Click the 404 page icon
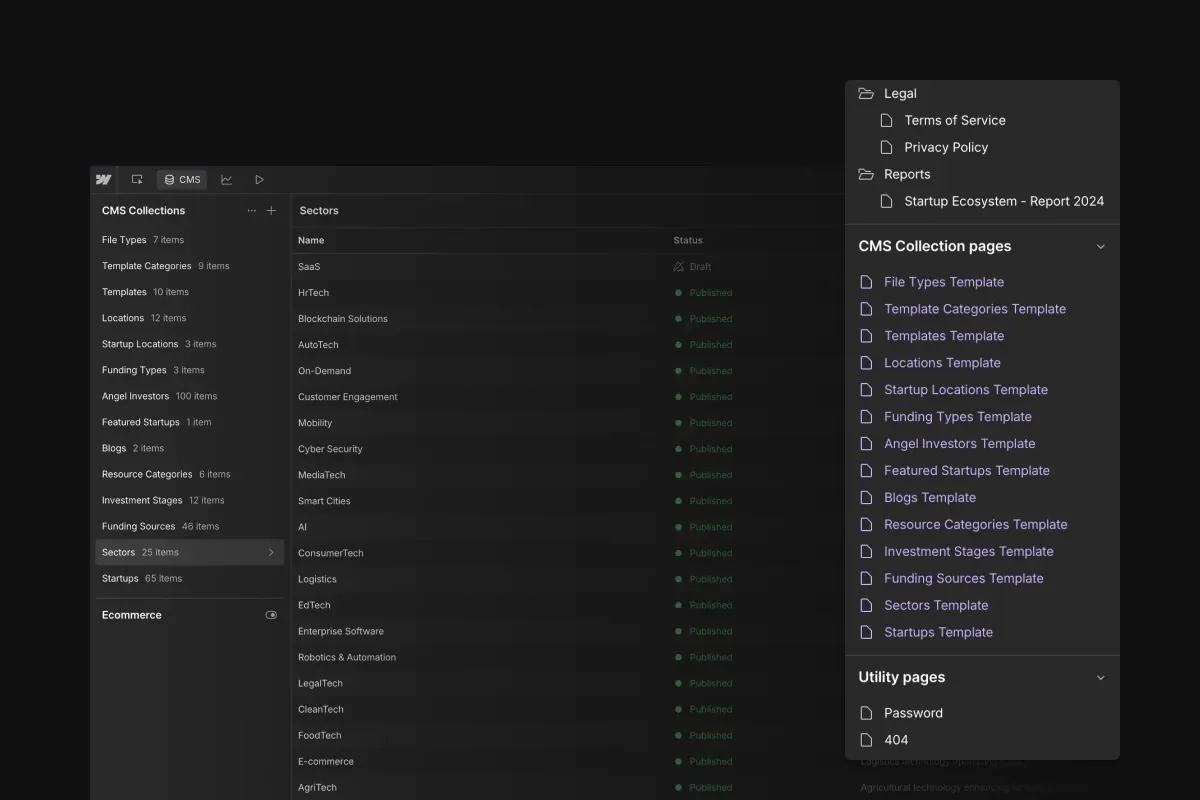The width and height of the screenshot is (1200, 800). point(866,740)
